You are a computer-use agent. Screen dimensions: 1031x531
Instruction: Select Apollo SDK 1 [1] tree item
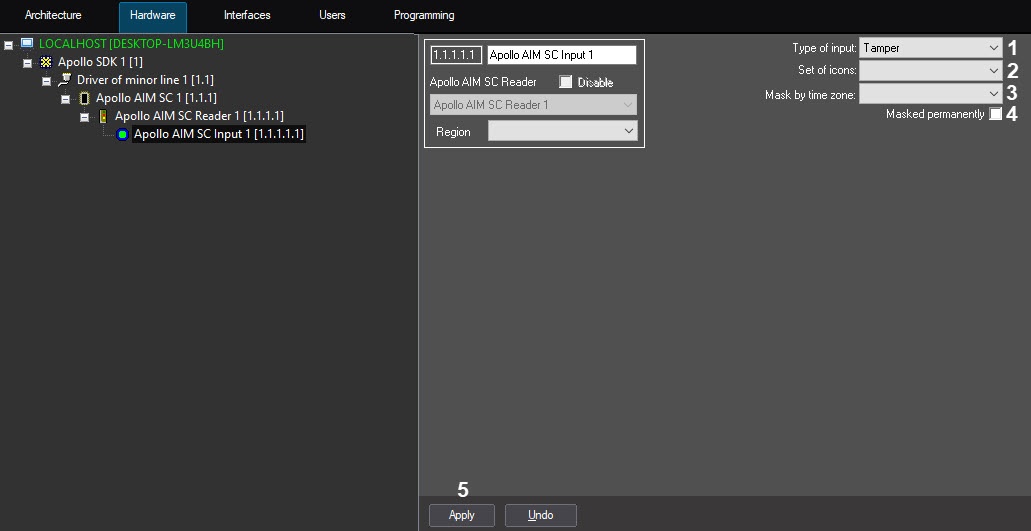tap(100, 62)
